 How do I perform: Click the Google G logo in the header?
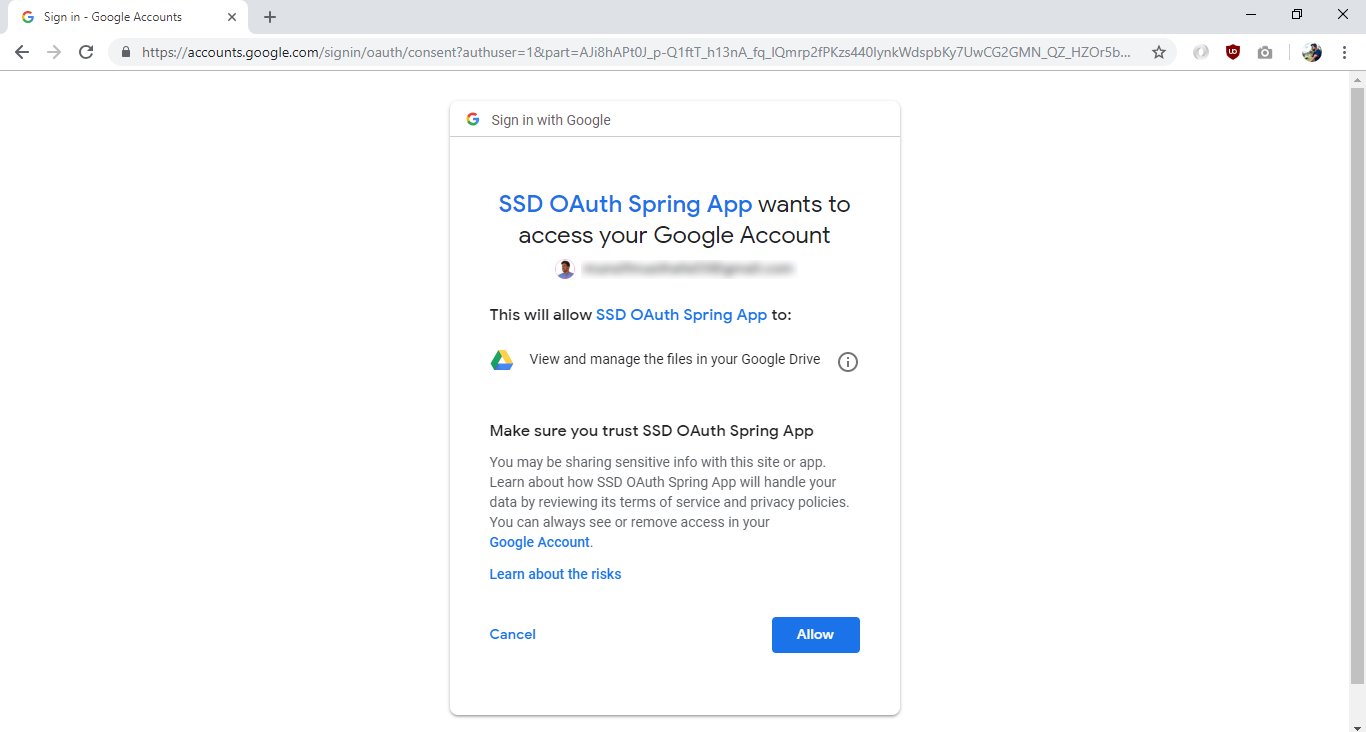point(472,118)
